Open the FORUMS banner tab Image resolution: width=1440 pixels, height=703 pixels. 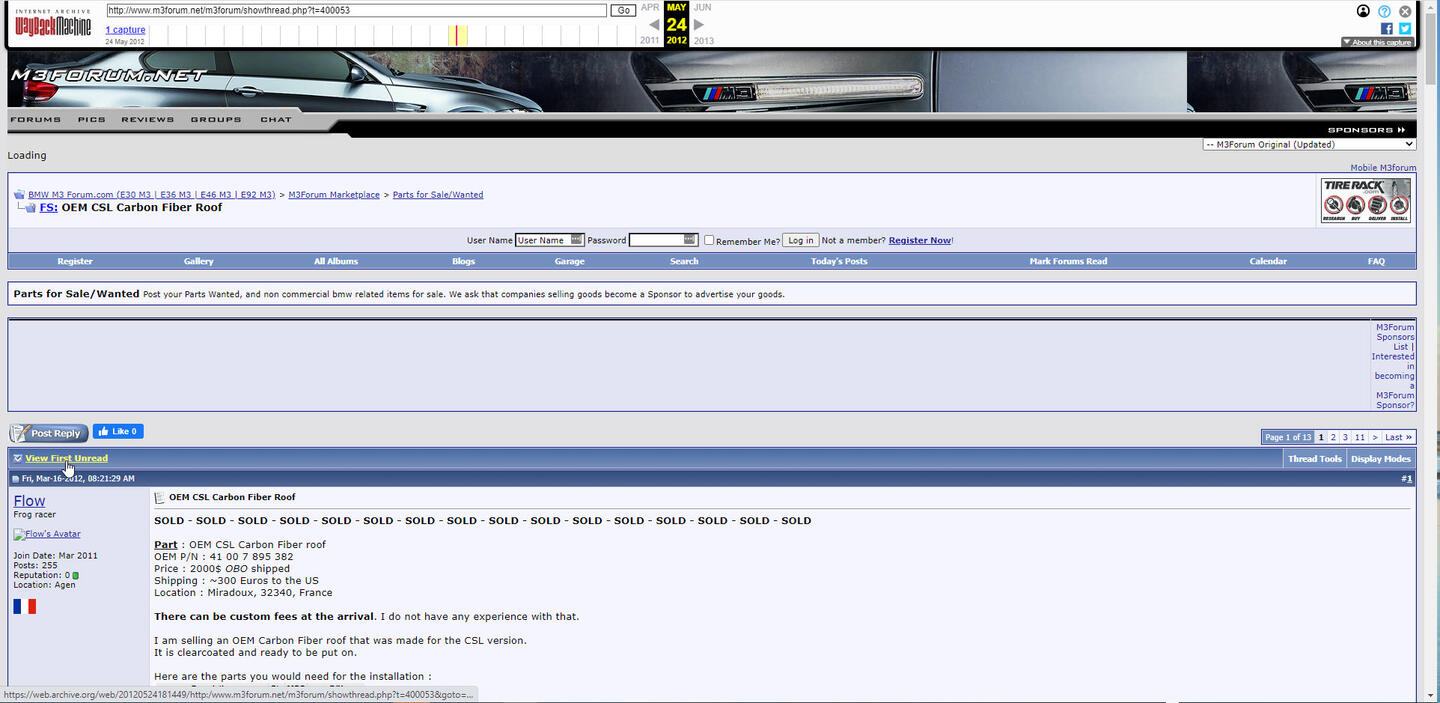coord(35,120)
